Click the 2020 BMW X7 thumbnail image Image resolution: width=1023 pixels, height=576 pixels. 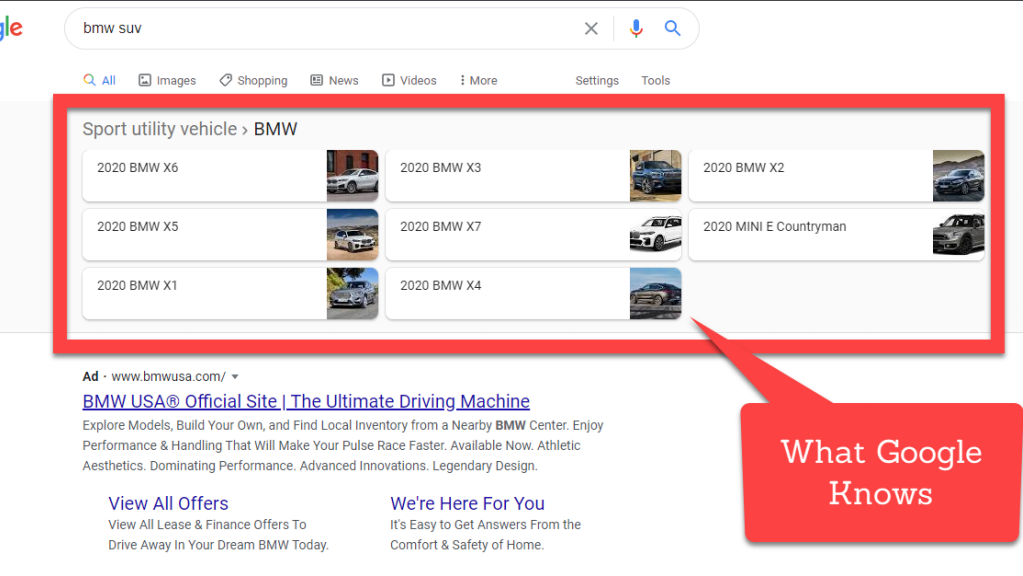tap(655, 235)
